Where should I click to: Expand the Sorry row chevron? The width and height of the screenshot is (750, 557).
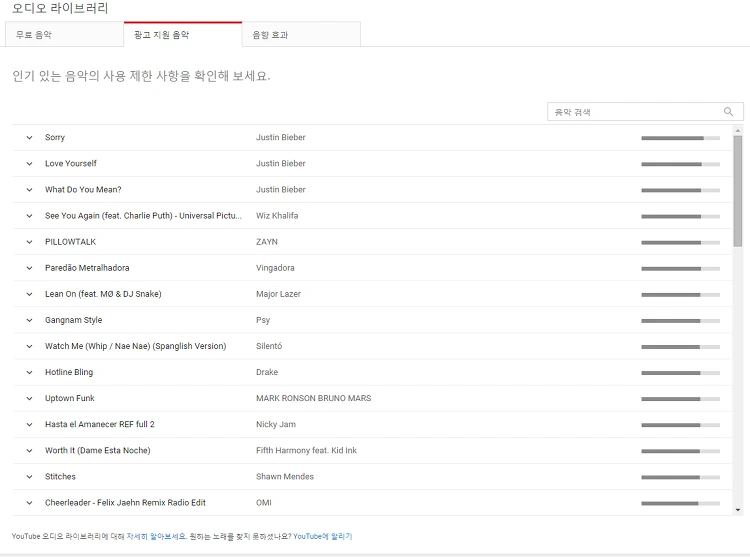click(29, 138)
